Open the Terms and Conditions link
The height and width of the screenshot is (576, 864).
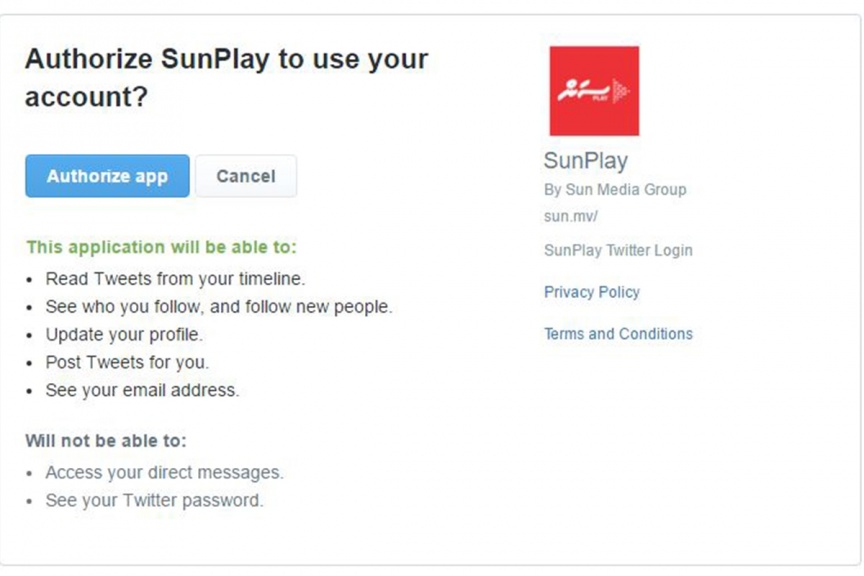618,334
